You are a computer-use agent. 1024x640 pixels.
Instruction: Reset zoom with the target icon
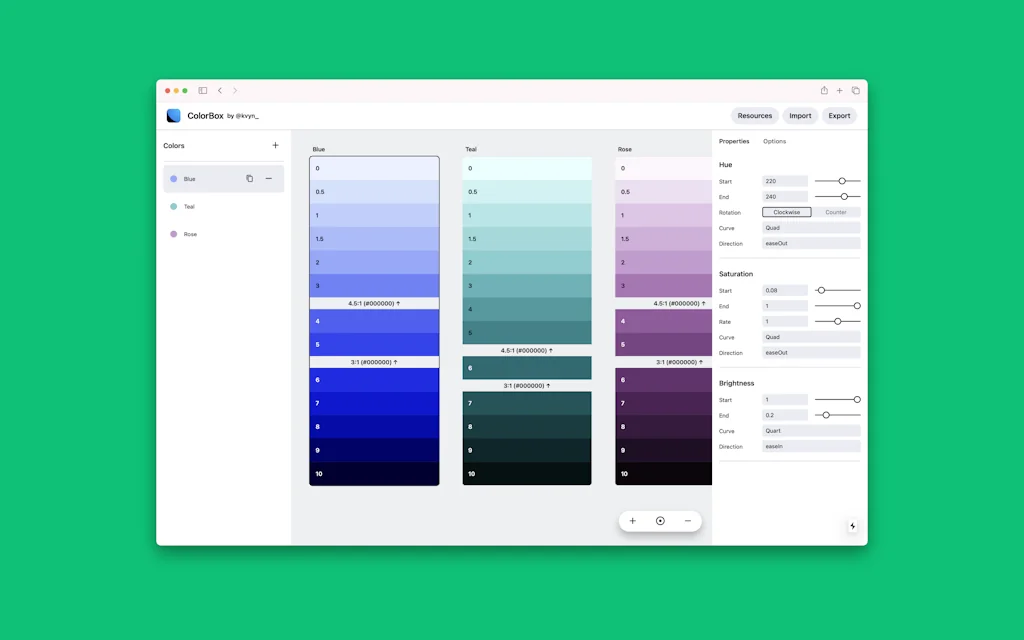click(x=660, y=520)
